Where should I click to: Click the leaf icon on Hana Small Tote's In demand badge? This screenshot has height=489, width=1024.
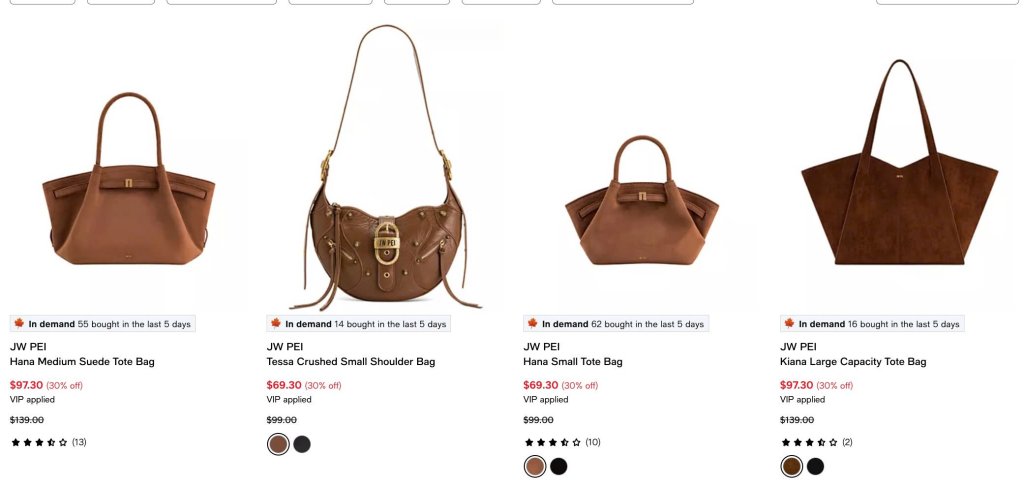point(533,323)
